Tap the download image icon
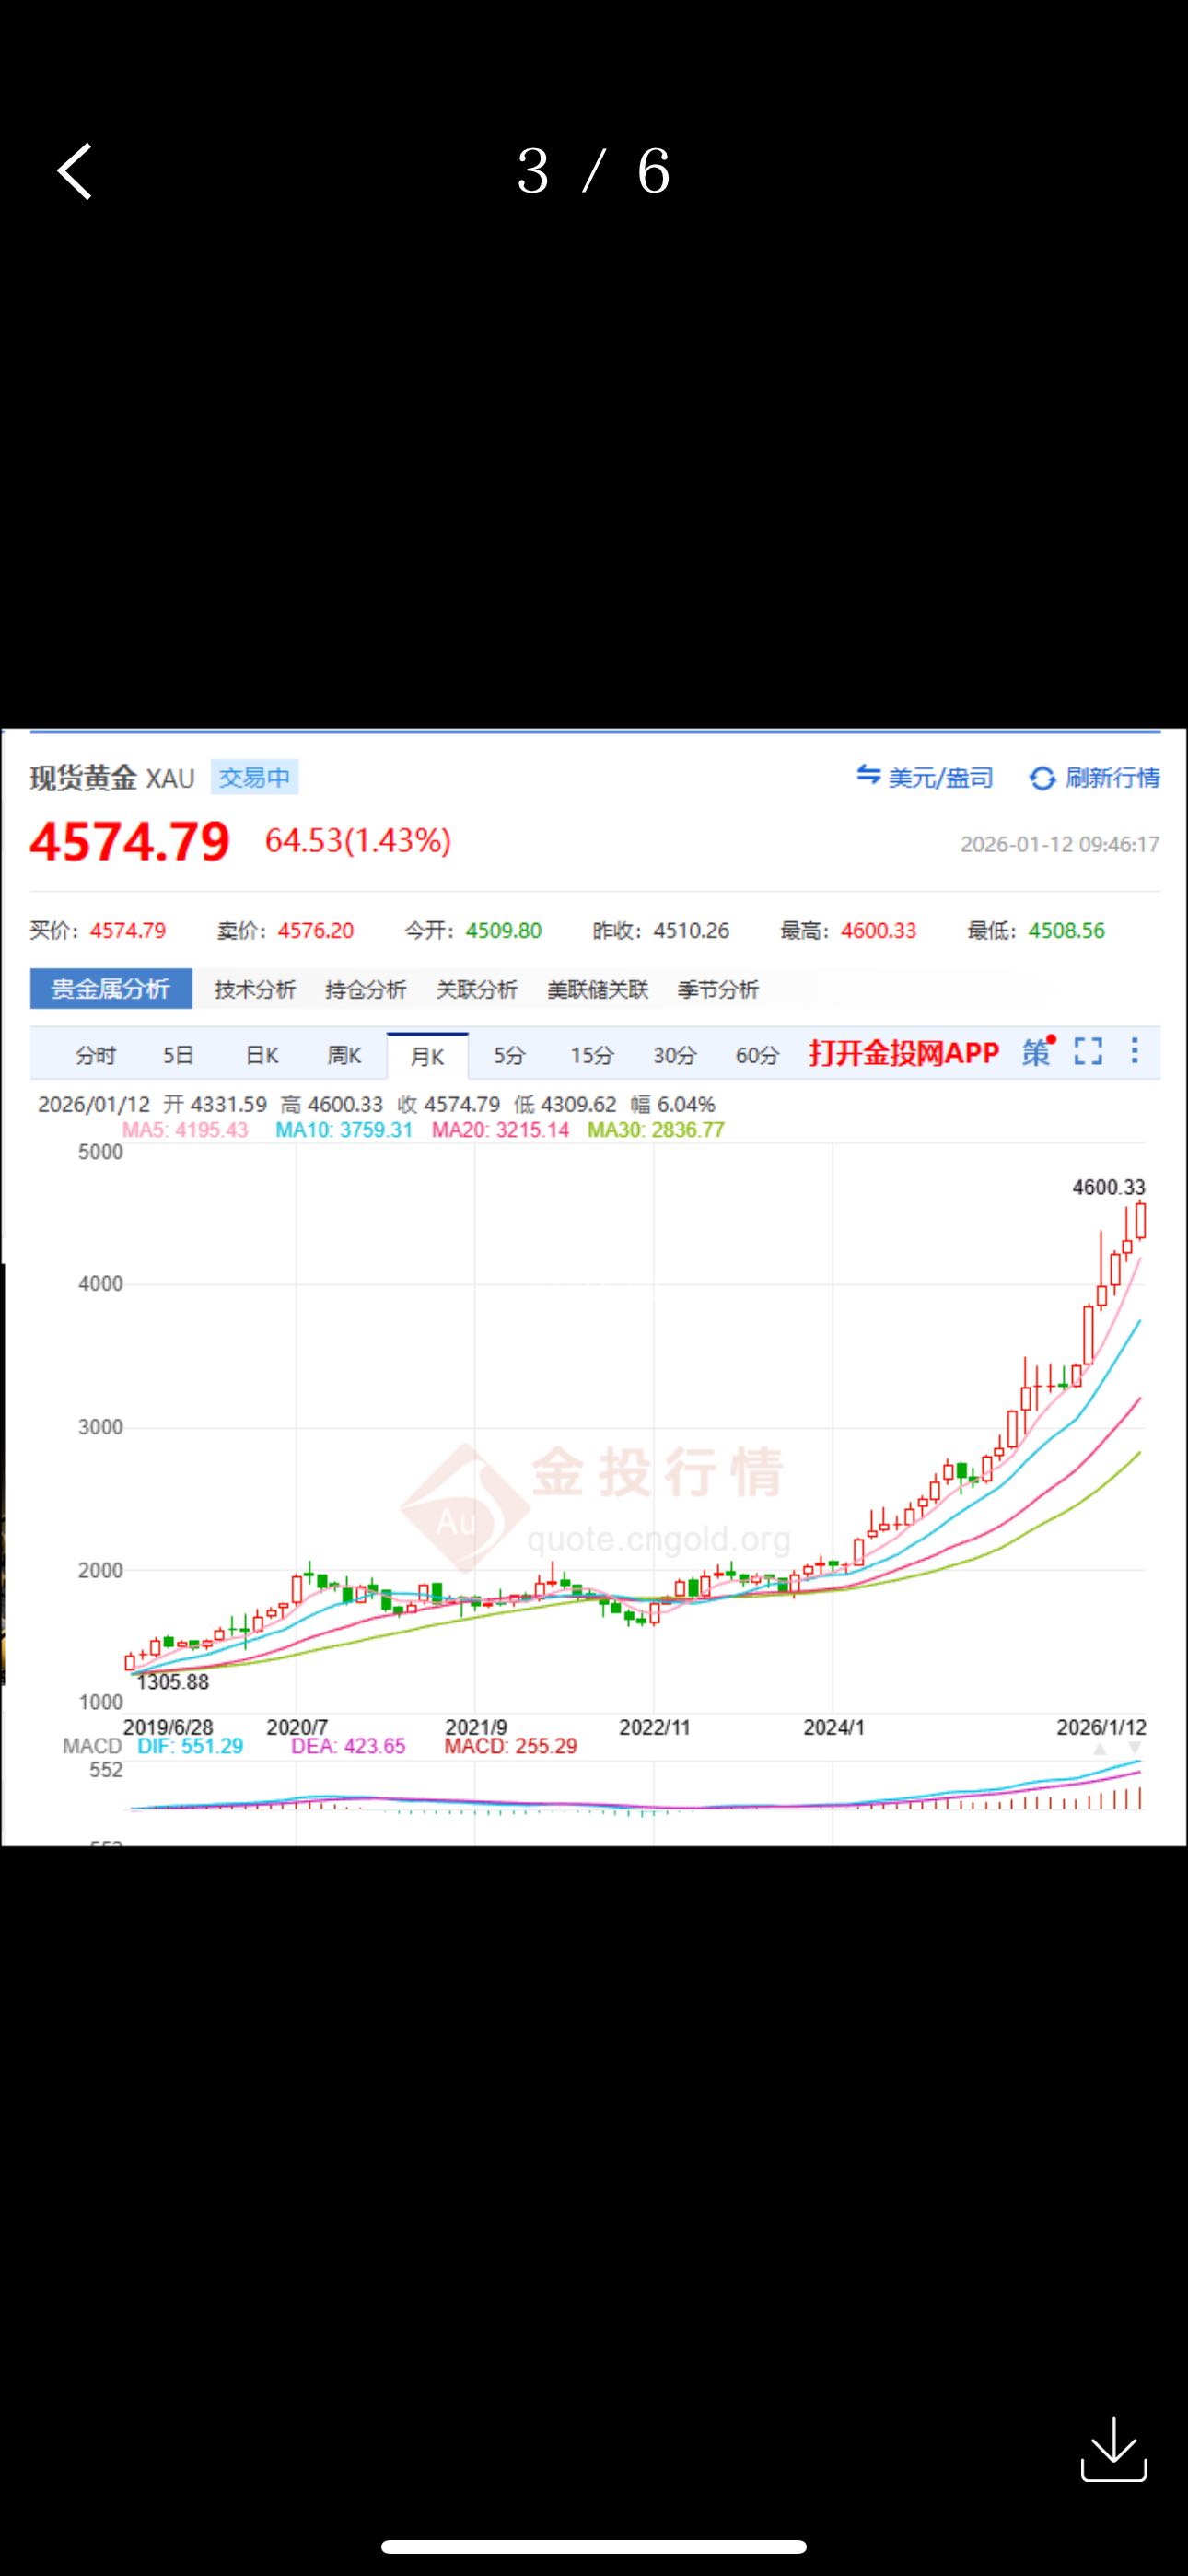The height and width of the screenshot is (2576, 1188). 1113,2449
